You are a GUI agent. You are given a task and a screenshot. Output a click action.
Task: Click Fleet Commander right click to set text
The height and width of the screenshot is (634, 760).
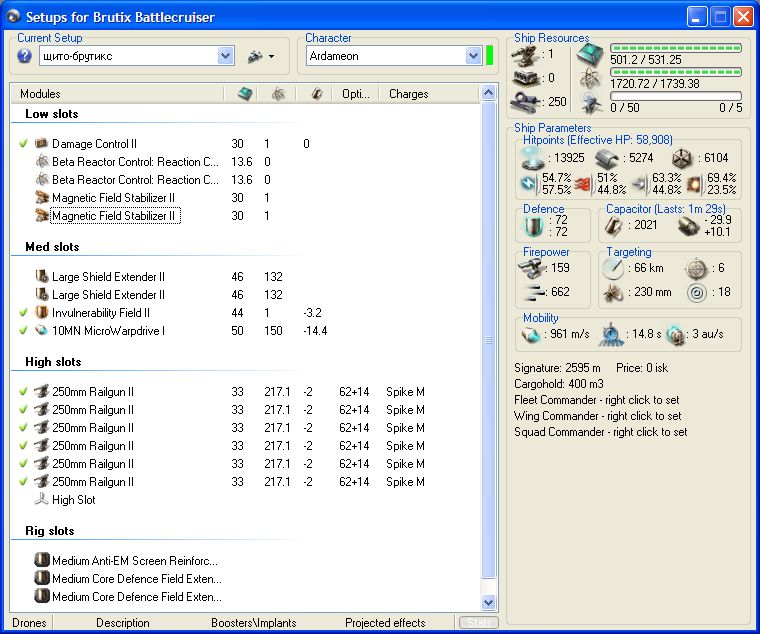tap(596, 400)
